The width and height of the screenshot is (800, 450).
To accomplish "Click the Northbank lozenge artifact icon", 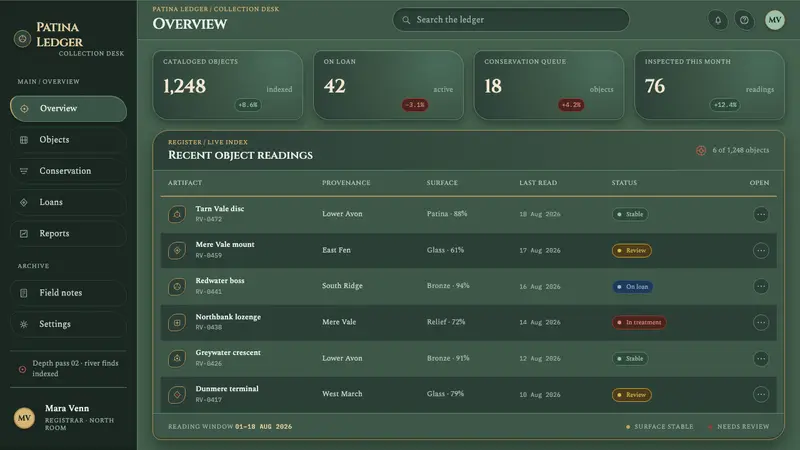I will (x=177, y=322).
